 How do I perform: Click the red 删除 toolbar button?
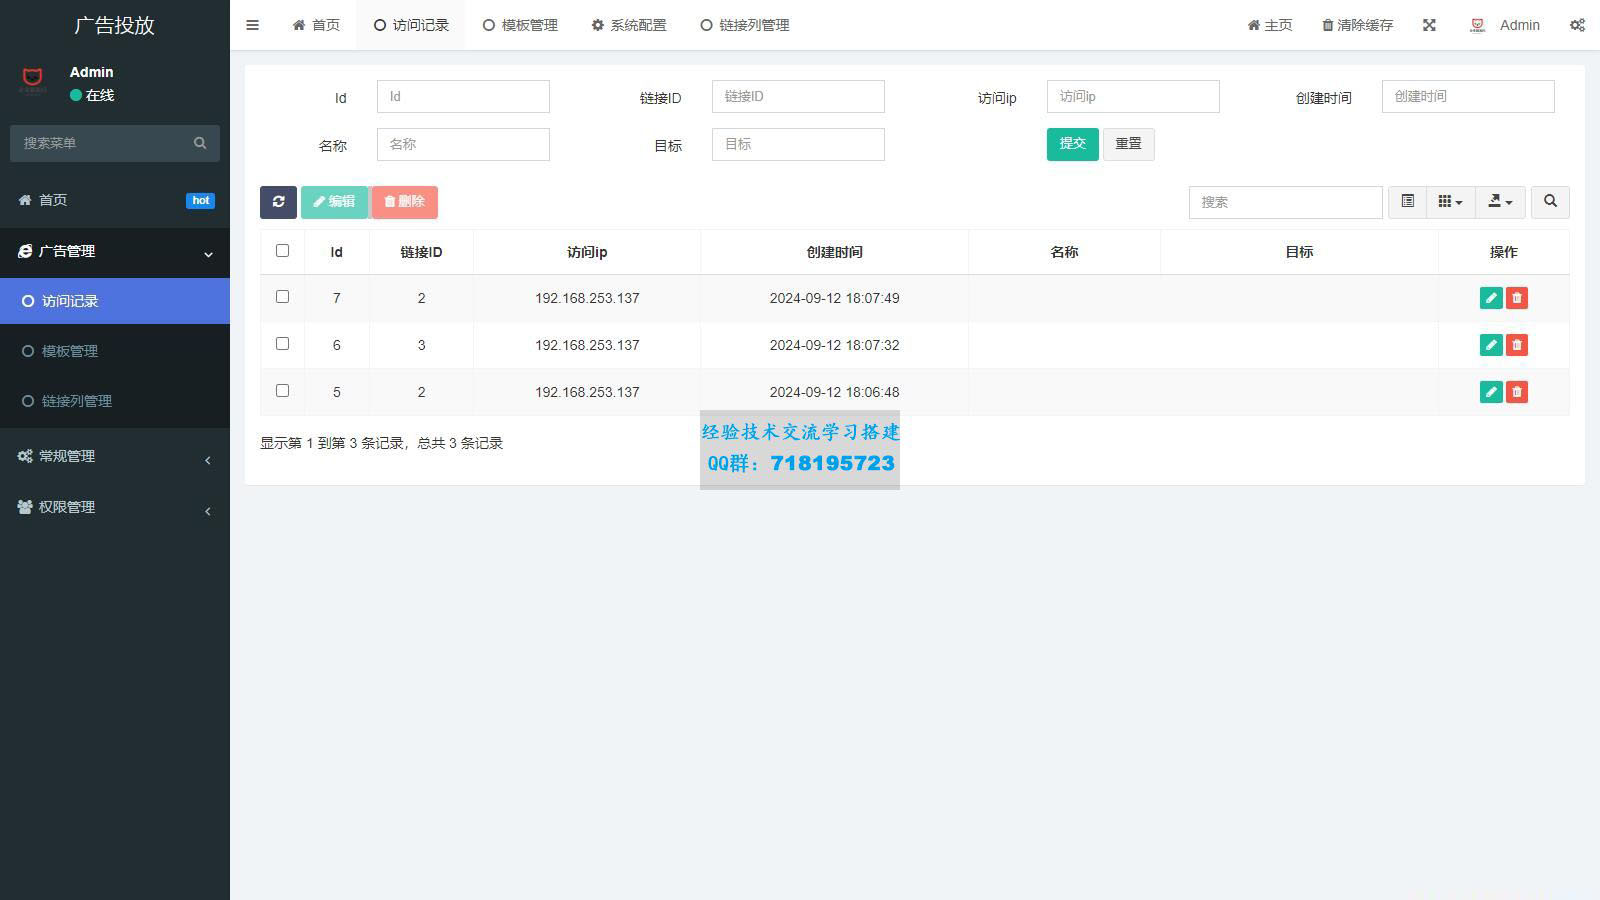click(x=404, y=202)
